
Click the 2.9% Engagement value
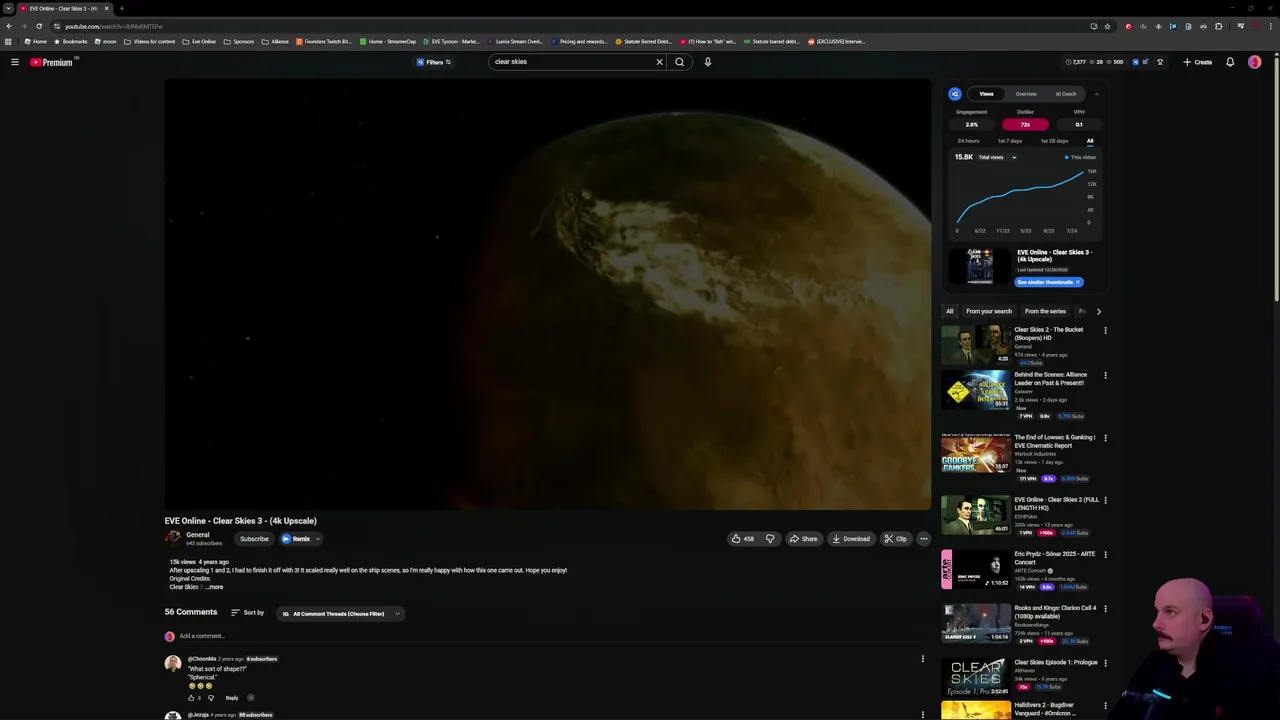(x=971, y=125)
